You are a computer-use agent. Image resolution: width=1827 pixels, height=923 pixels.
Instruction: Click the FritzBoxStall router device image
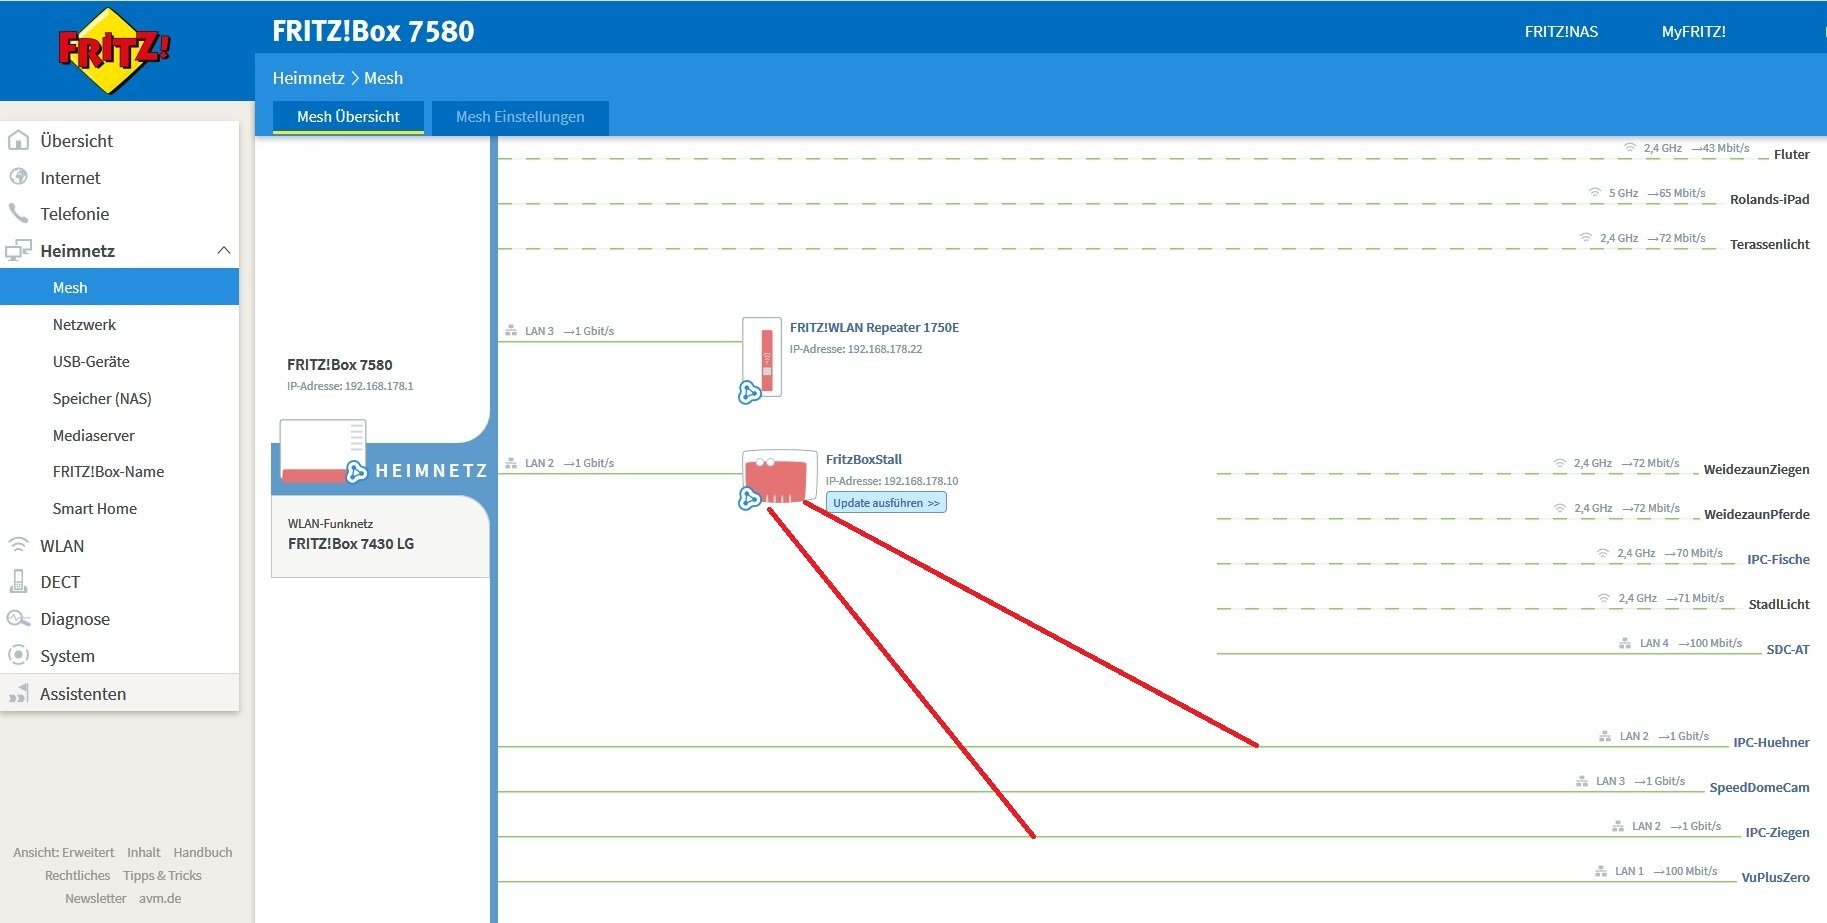pyautogui.click(x=780, y=476)
